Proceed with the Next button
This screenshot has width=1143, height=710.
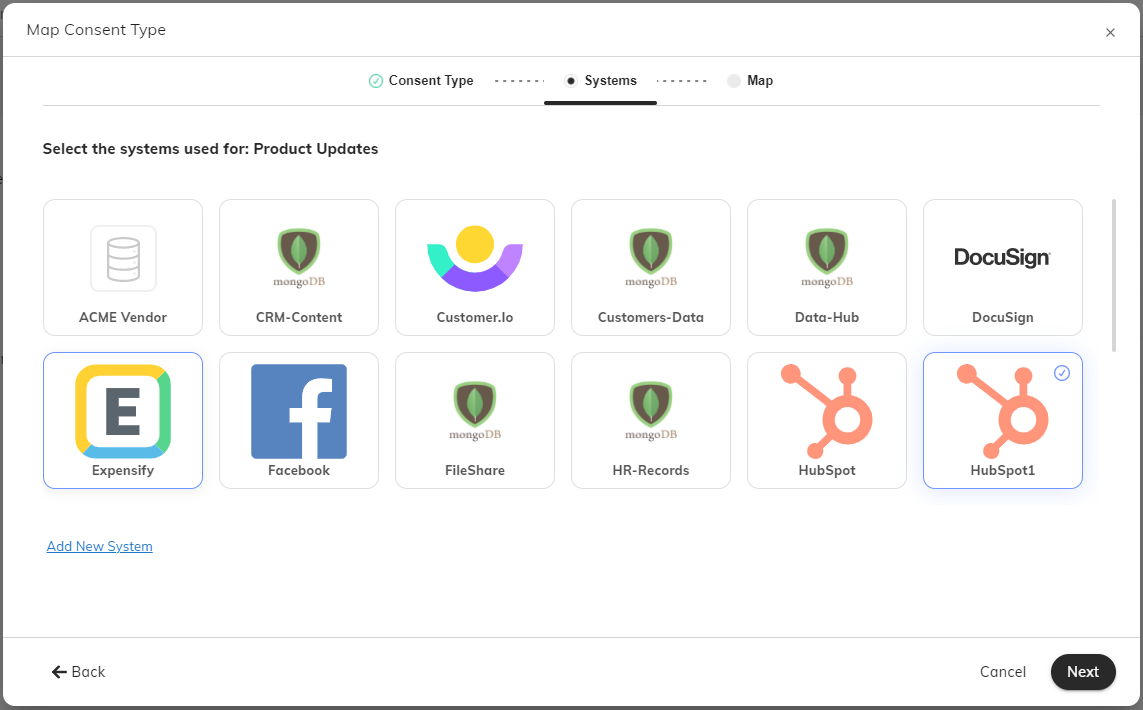click(1082, 672)
